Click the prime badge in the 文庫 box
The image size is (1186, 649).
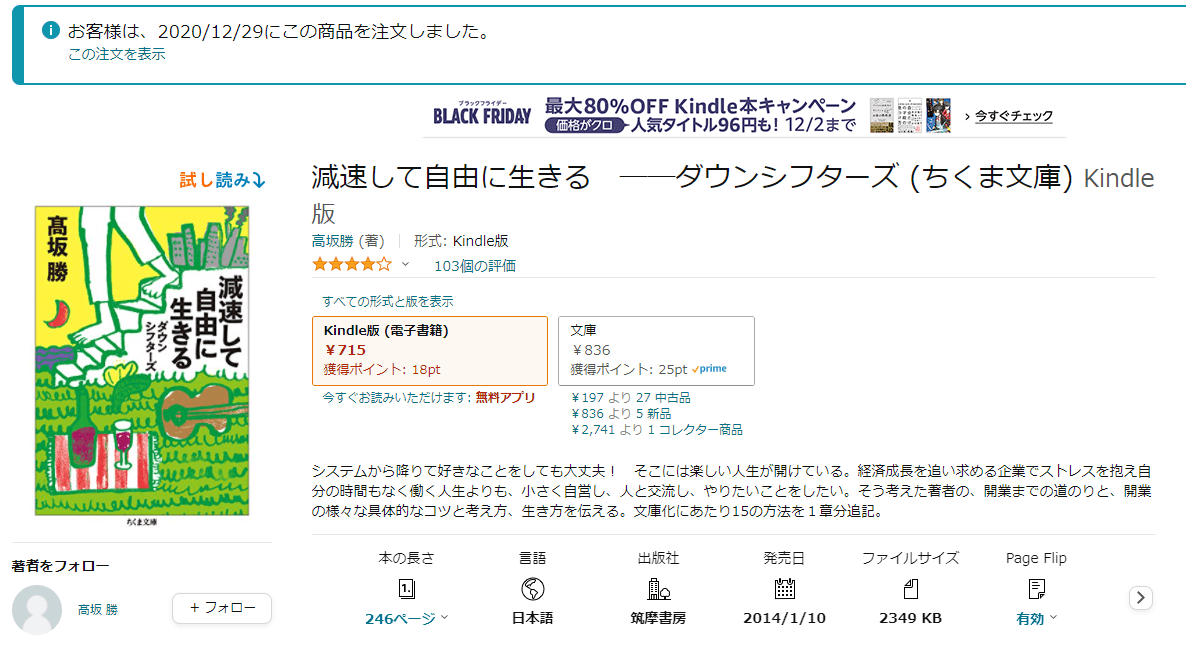[709, 369]
